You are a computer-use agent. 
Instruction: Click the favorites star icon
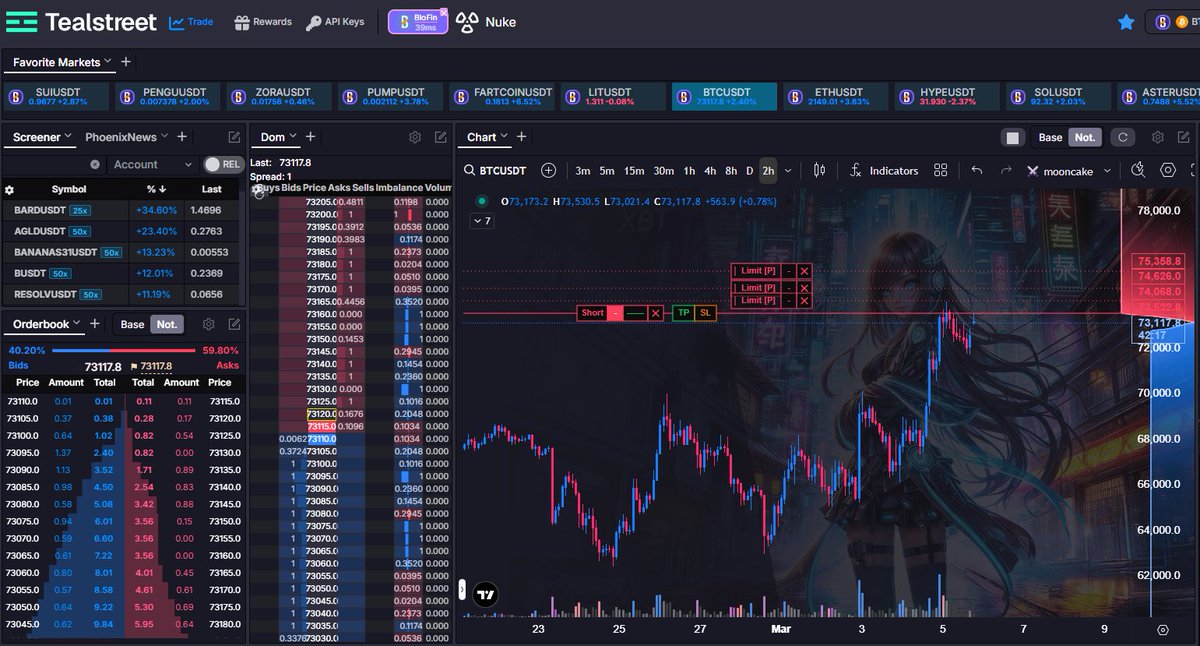coord(1126,22)
